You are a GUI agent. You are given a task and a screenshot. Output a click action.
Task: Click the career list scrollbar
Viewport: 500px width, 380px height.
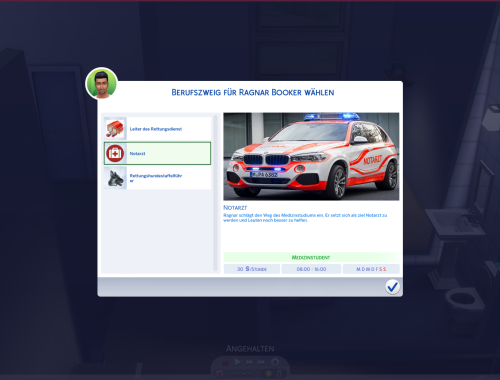point(216,193)
